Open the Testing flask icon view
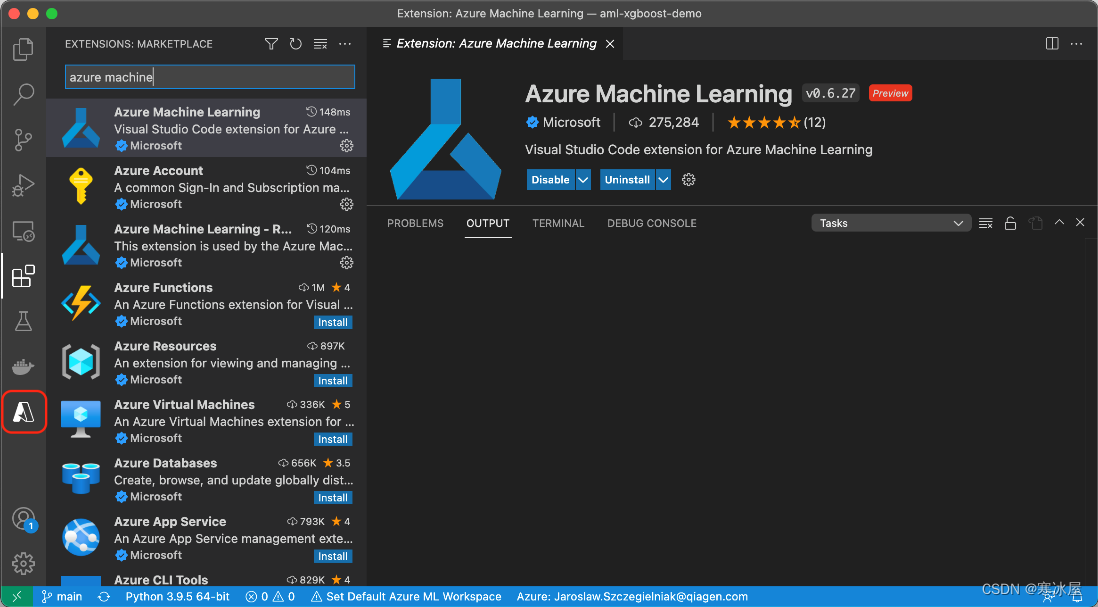This screenshot has height=607, width=1098. tap(23, 321)
